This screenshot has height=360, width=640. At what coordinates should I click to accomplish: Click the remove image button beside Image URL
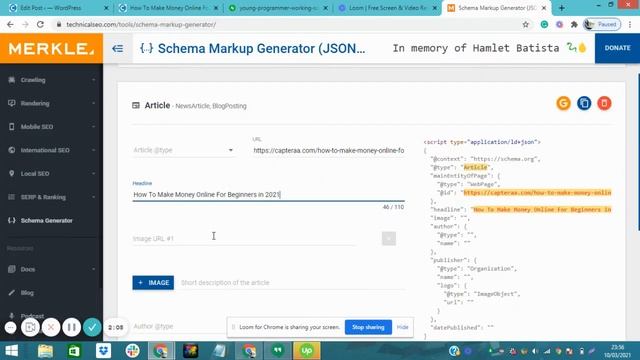point(389,238)
